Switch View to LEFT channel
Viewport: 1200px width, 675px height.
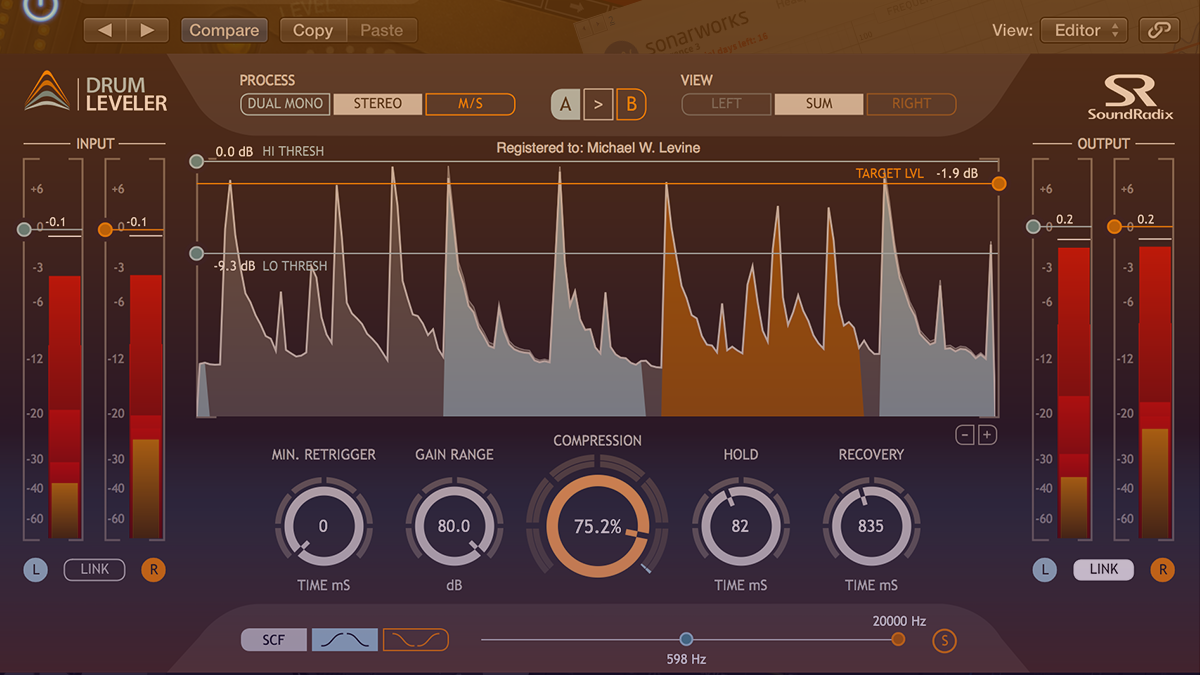[726, 103]
